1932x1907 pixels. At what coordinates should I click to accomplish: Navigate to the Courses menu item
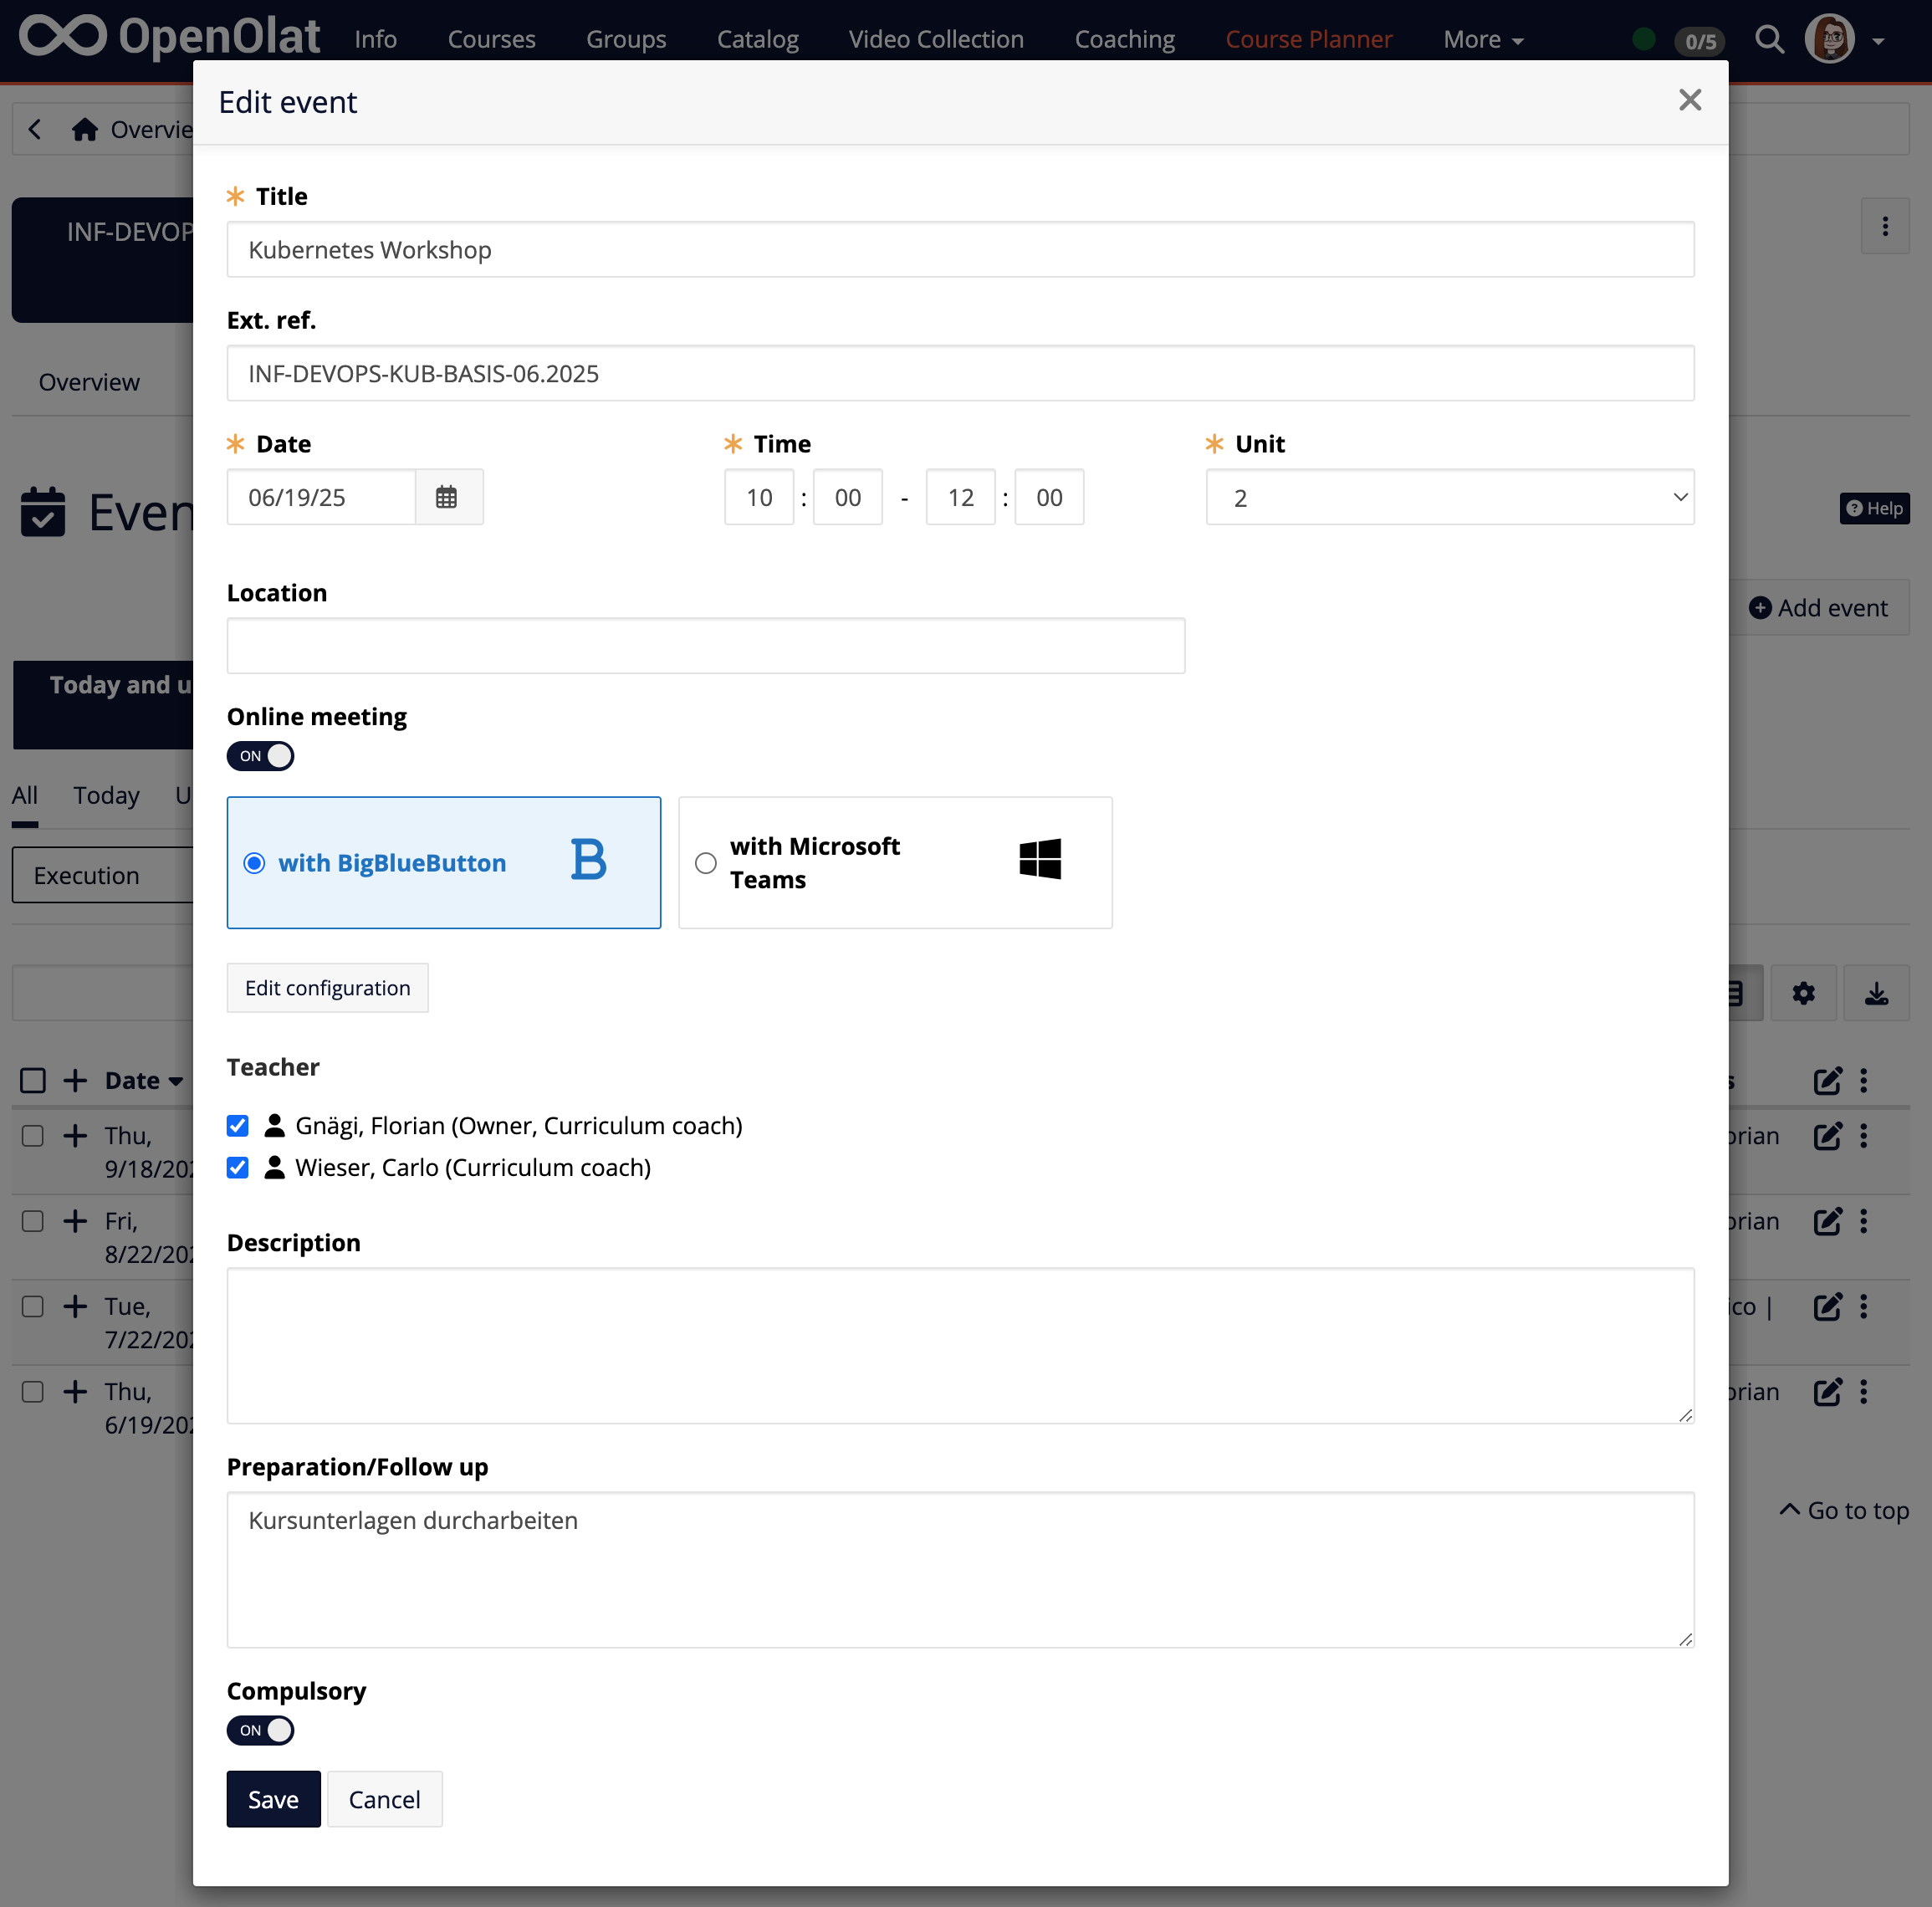(491, 39)
